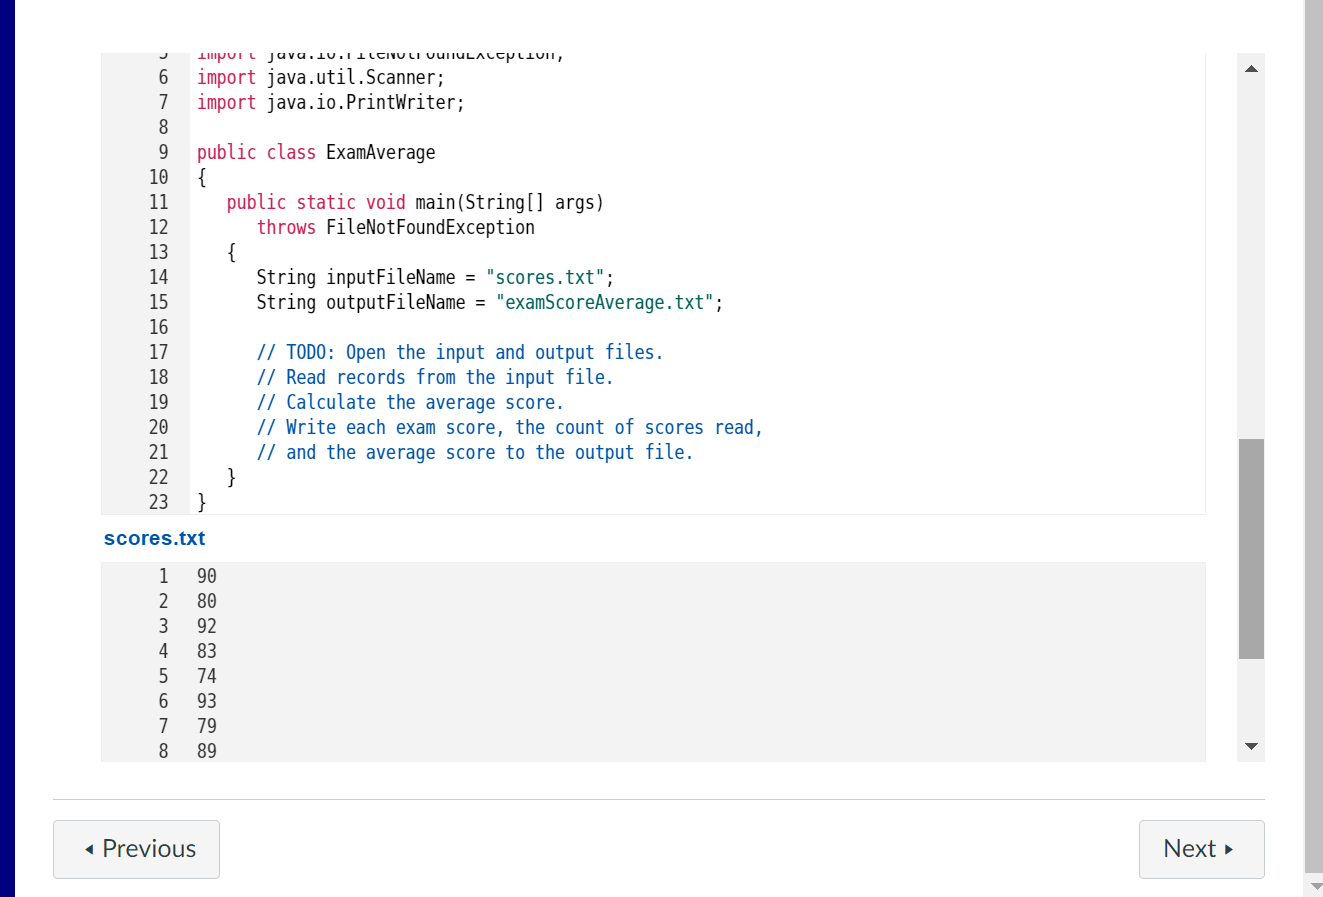
Task: Click the string literal "scores.txt" on line 14
Action: pyautogui.click(x=546, y=277)
